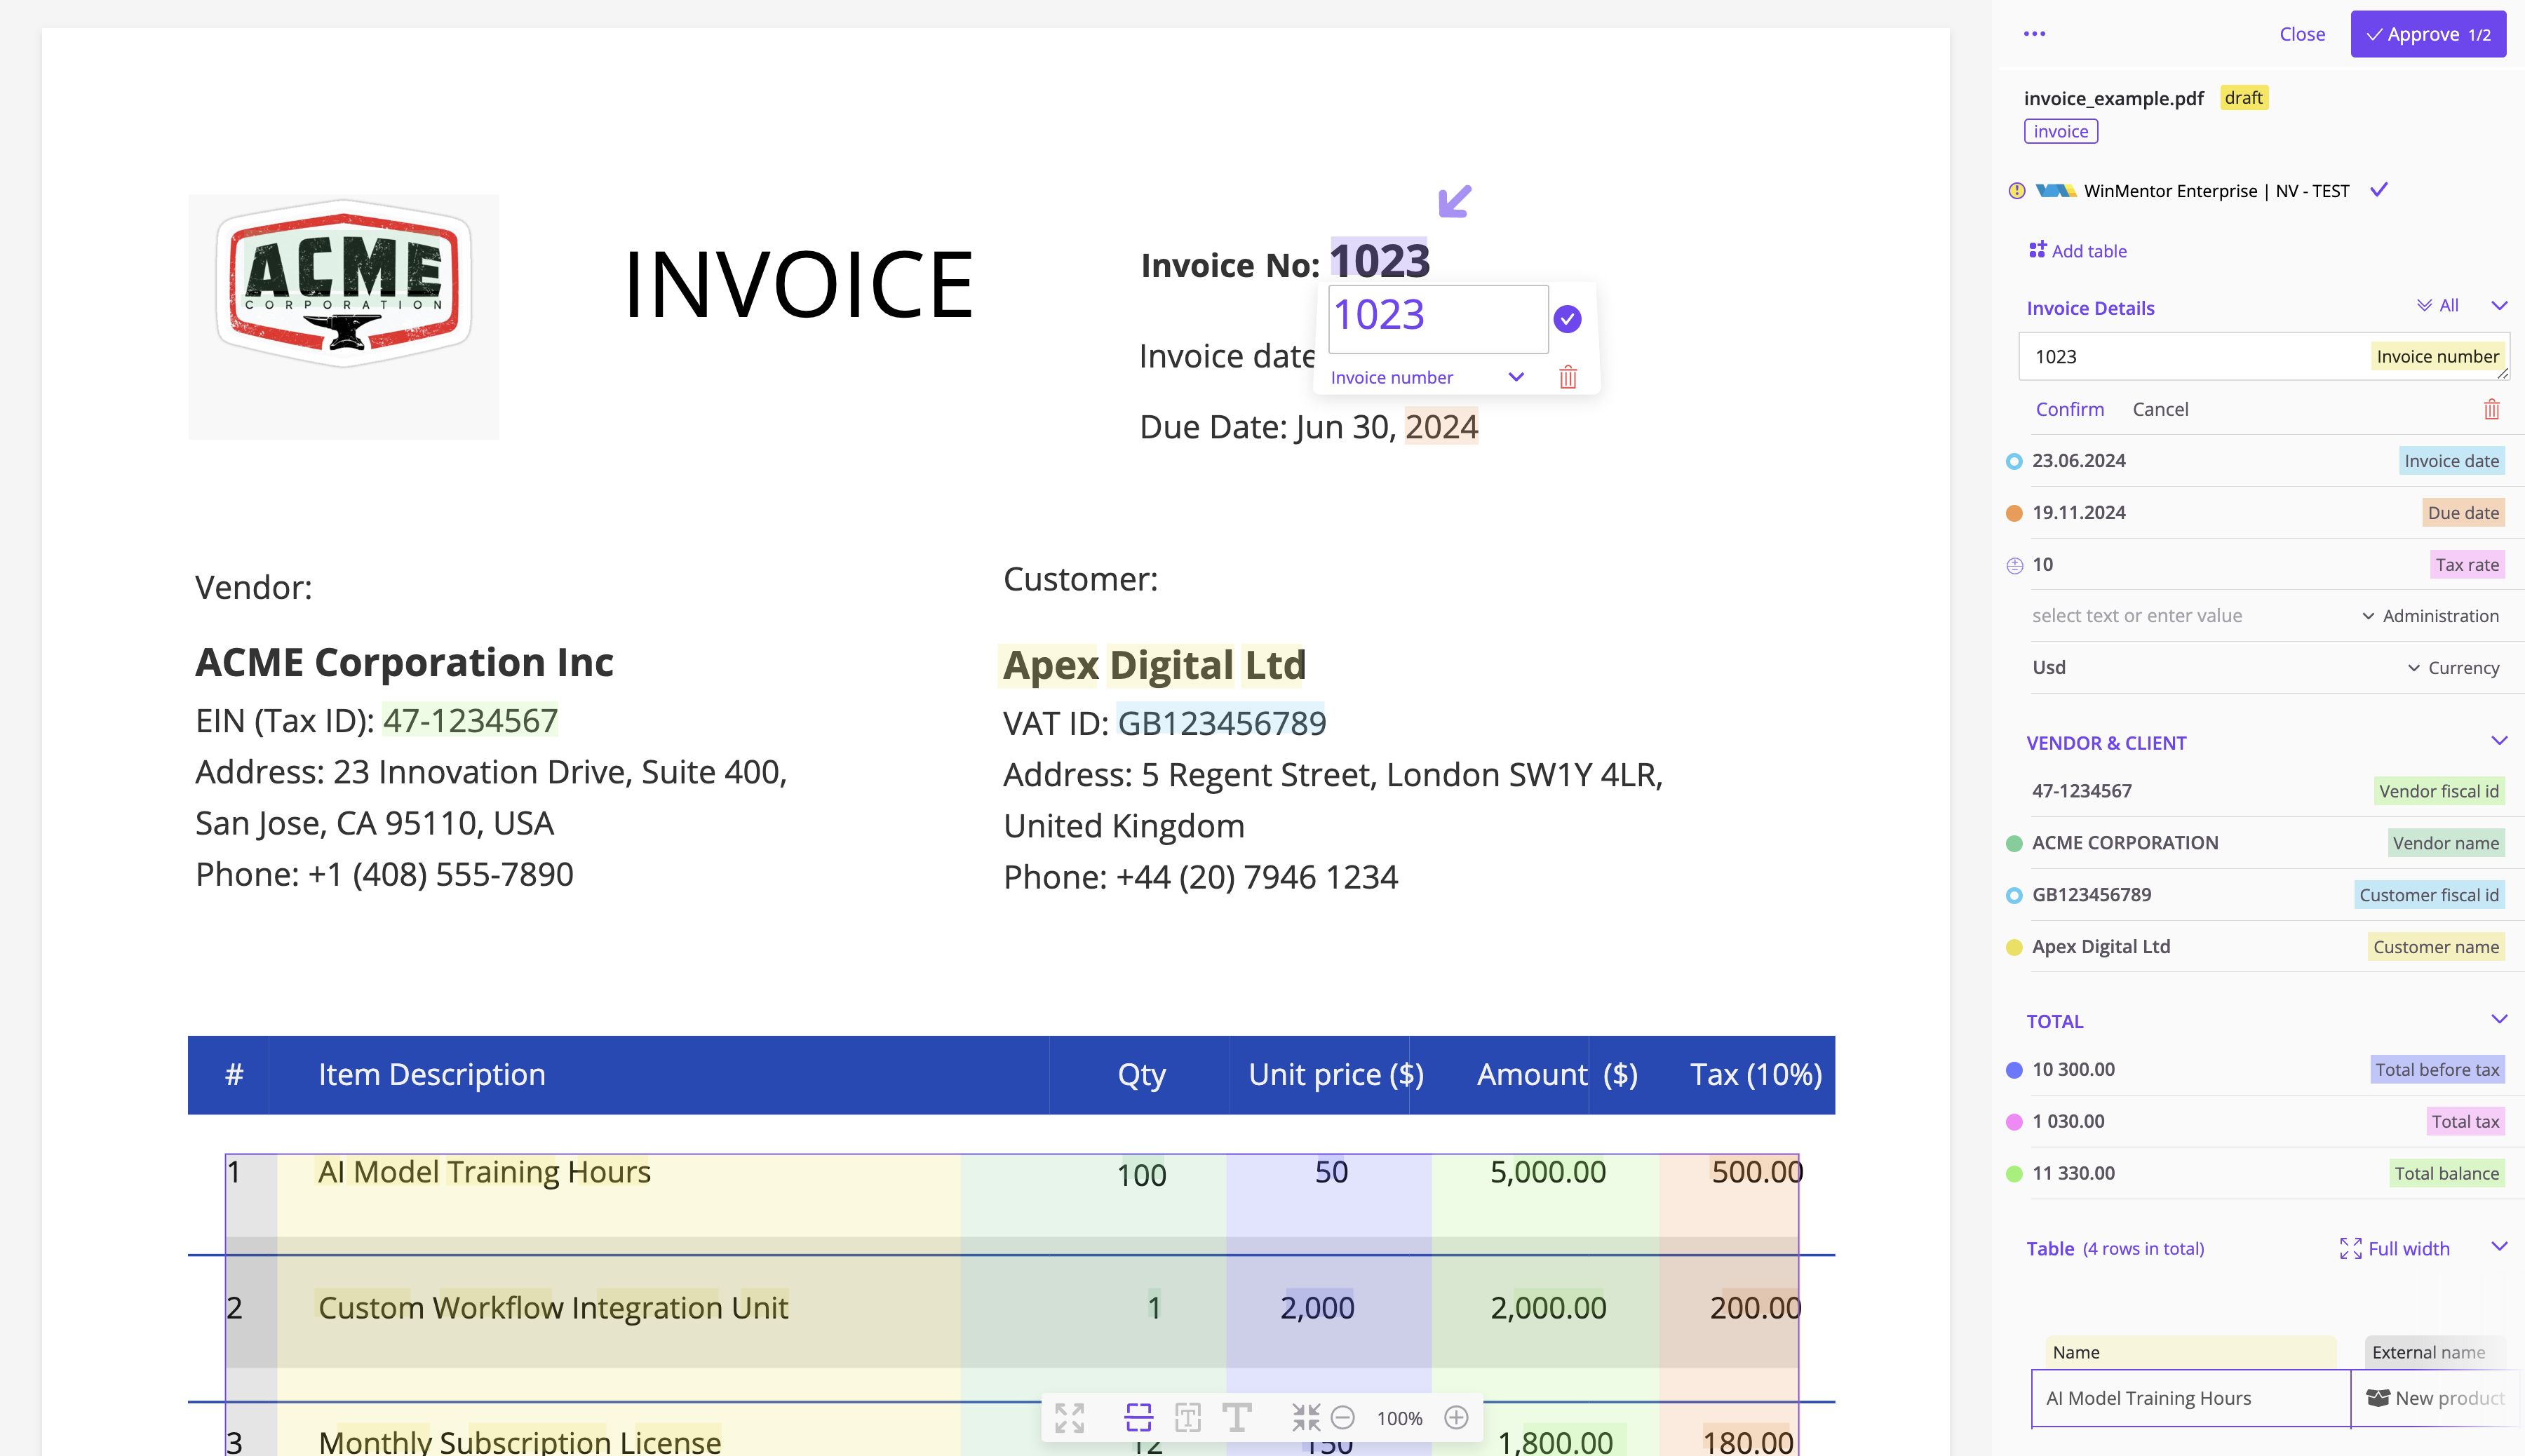Open the Invoice number field type dropdown
The width and height of the screenshot is (2525, 1456).
(x=1516, y=377)
